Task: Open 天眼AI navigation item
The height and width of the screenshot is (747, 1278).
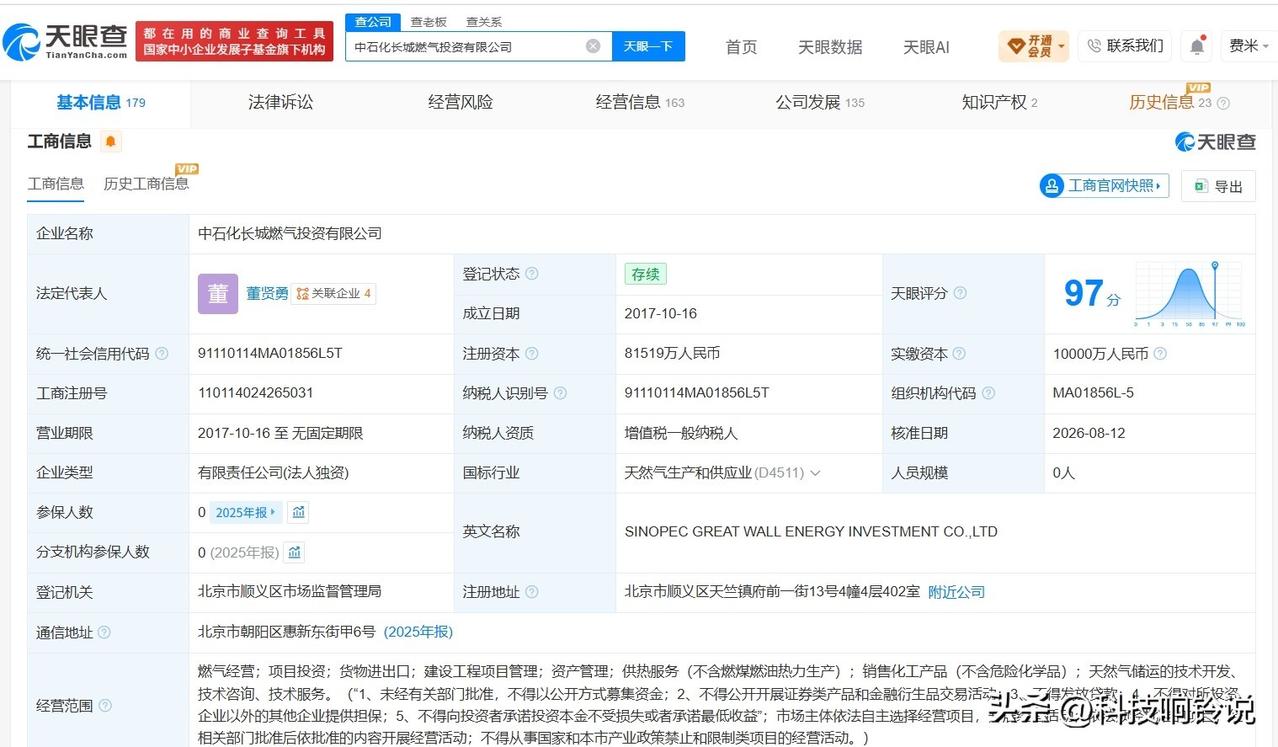Action: click(926, 47)
